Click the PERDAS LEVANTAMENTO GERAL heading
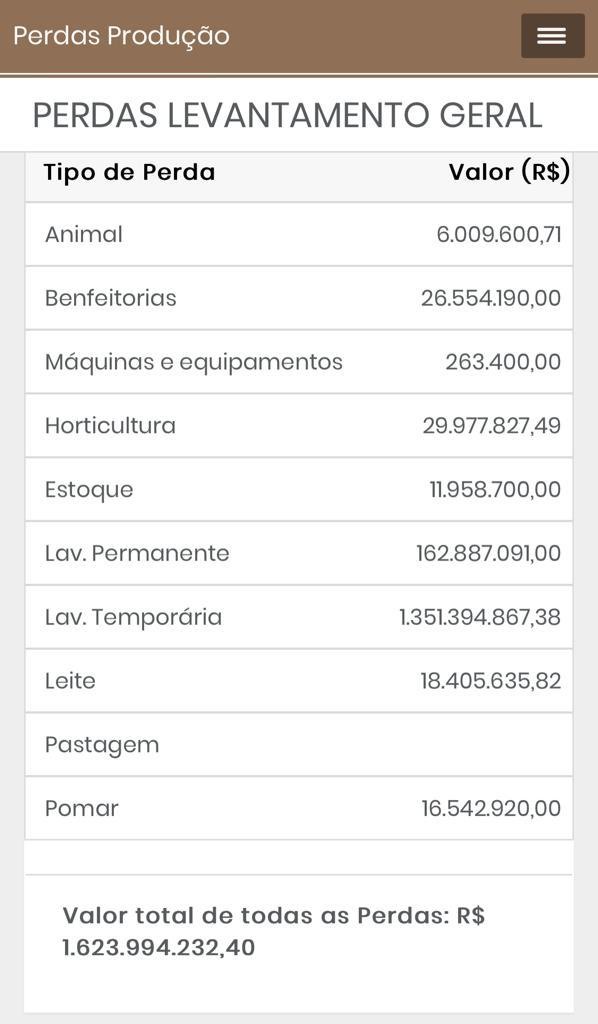 288,116
